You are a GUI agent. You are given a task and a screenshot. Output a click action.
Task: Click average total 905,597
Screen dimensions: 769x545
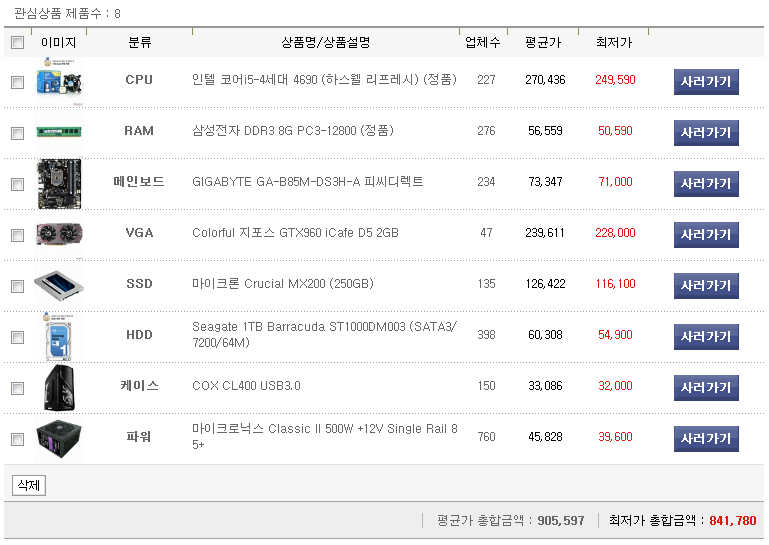(561, 520)
